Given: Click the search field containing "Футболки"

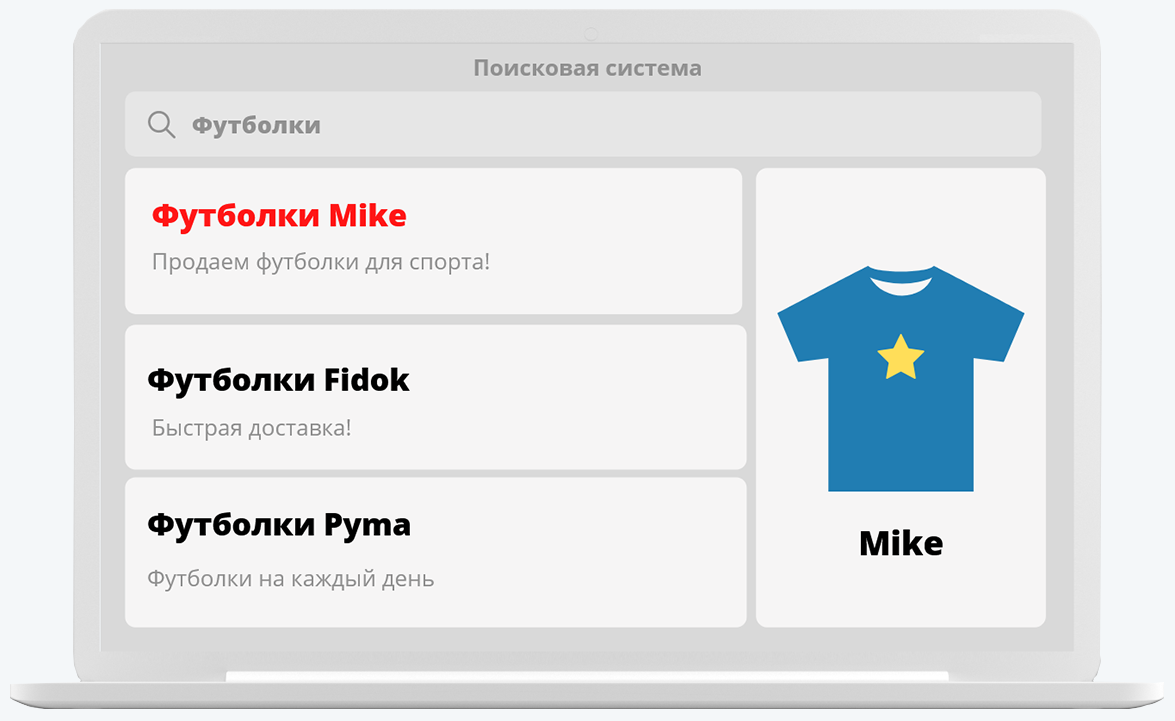Looking at the screenshot, I should pos(600,124).
